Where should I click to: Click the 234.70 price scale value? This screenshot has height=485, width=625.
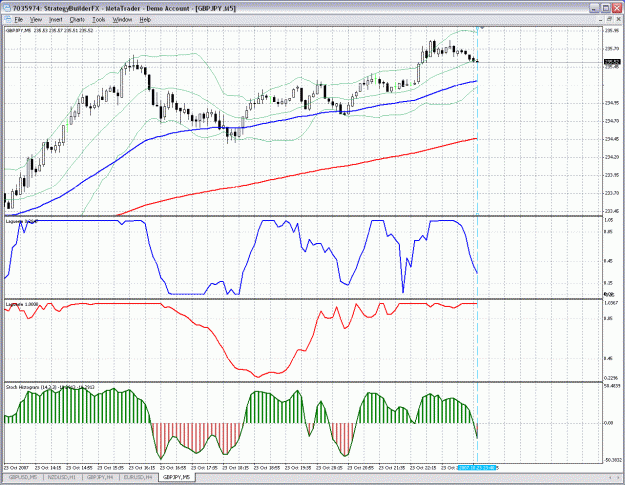click(612, 121)
